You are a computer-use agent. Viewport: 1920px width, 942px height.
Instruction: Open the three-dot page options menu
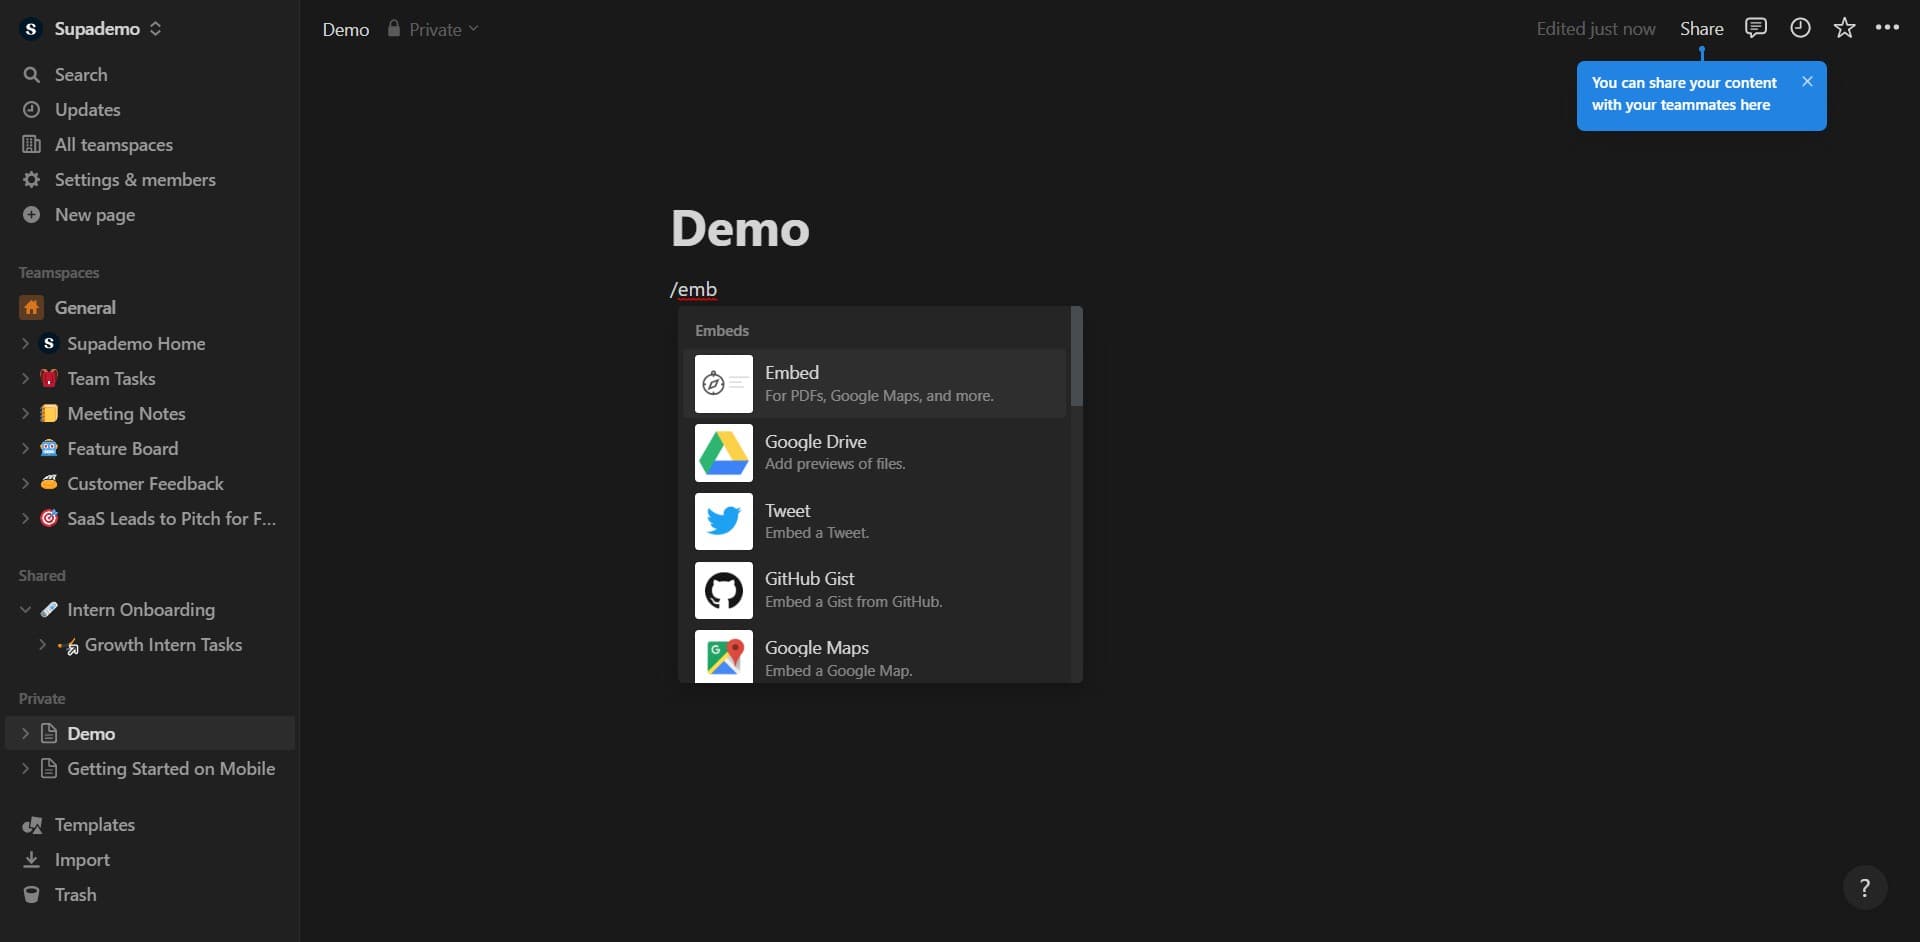tap(1887, 28)
